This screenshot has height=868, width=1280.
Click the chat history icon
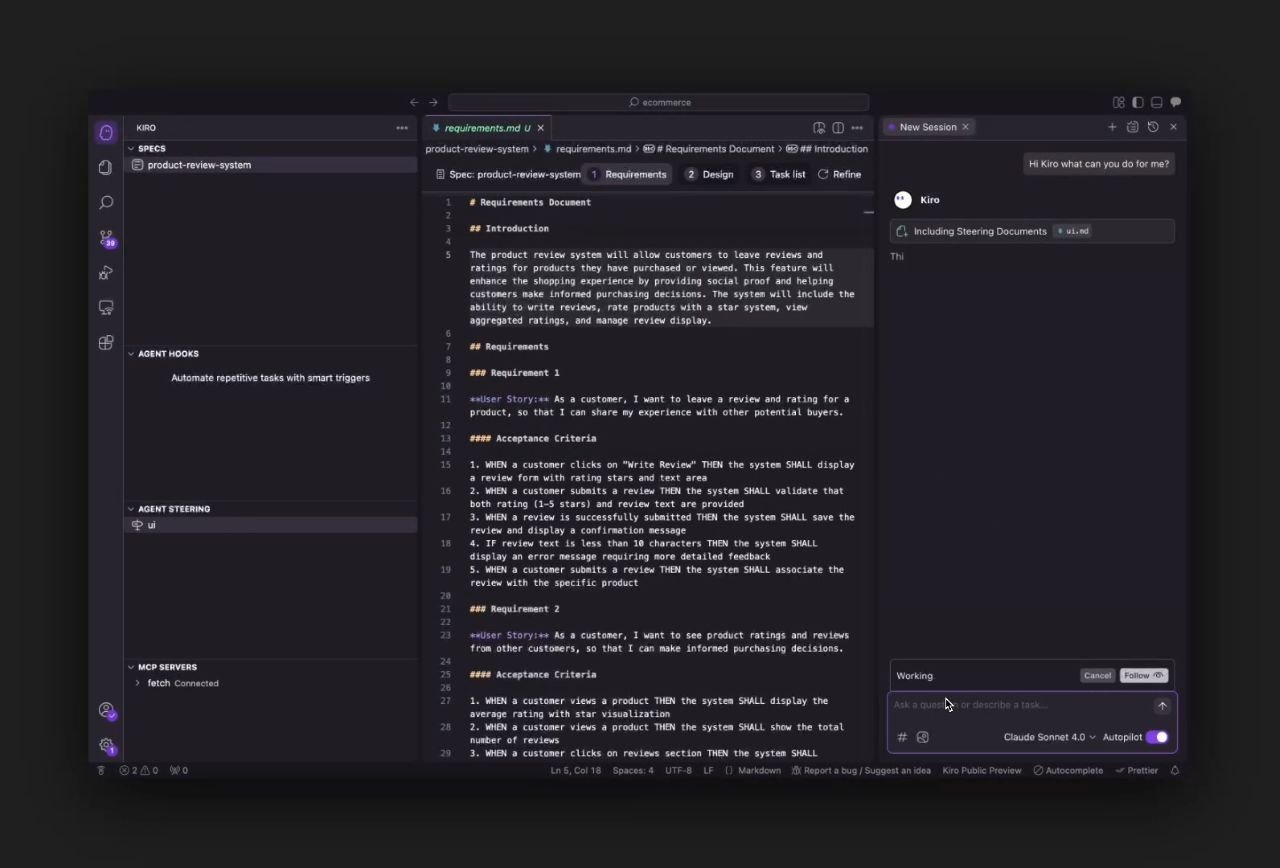(x=1153, y=127)
